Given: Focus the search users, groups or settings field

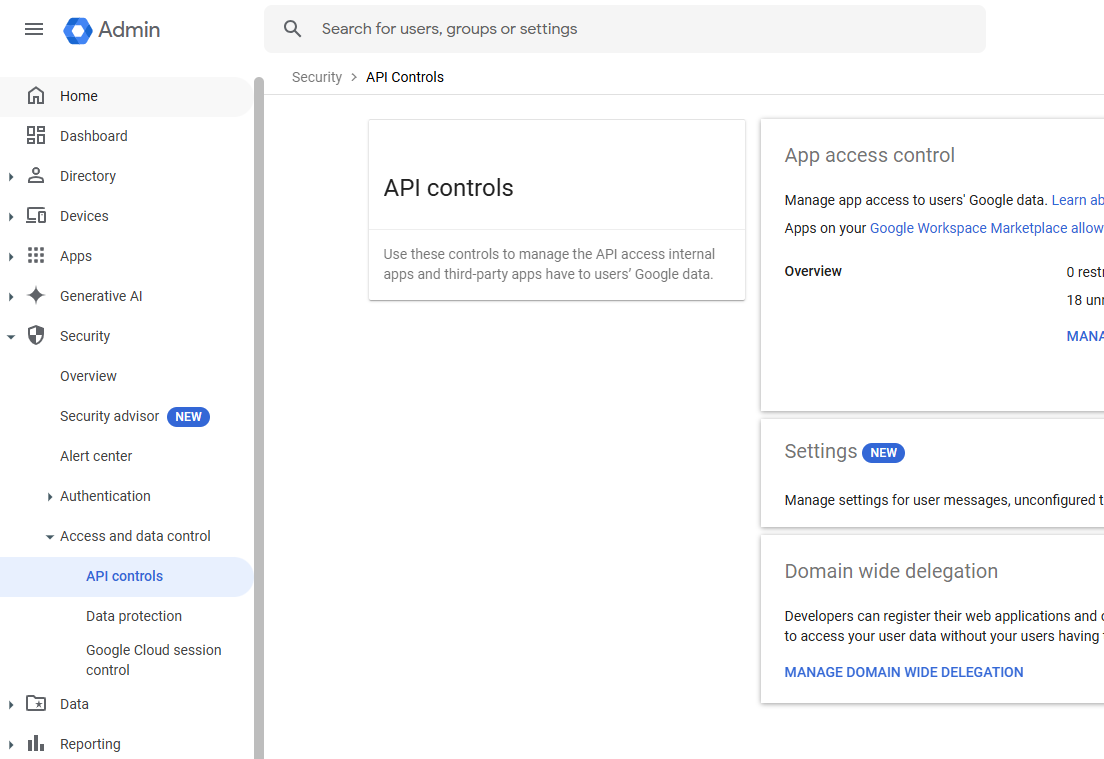Looking at the screenshot, I should 625,29.
